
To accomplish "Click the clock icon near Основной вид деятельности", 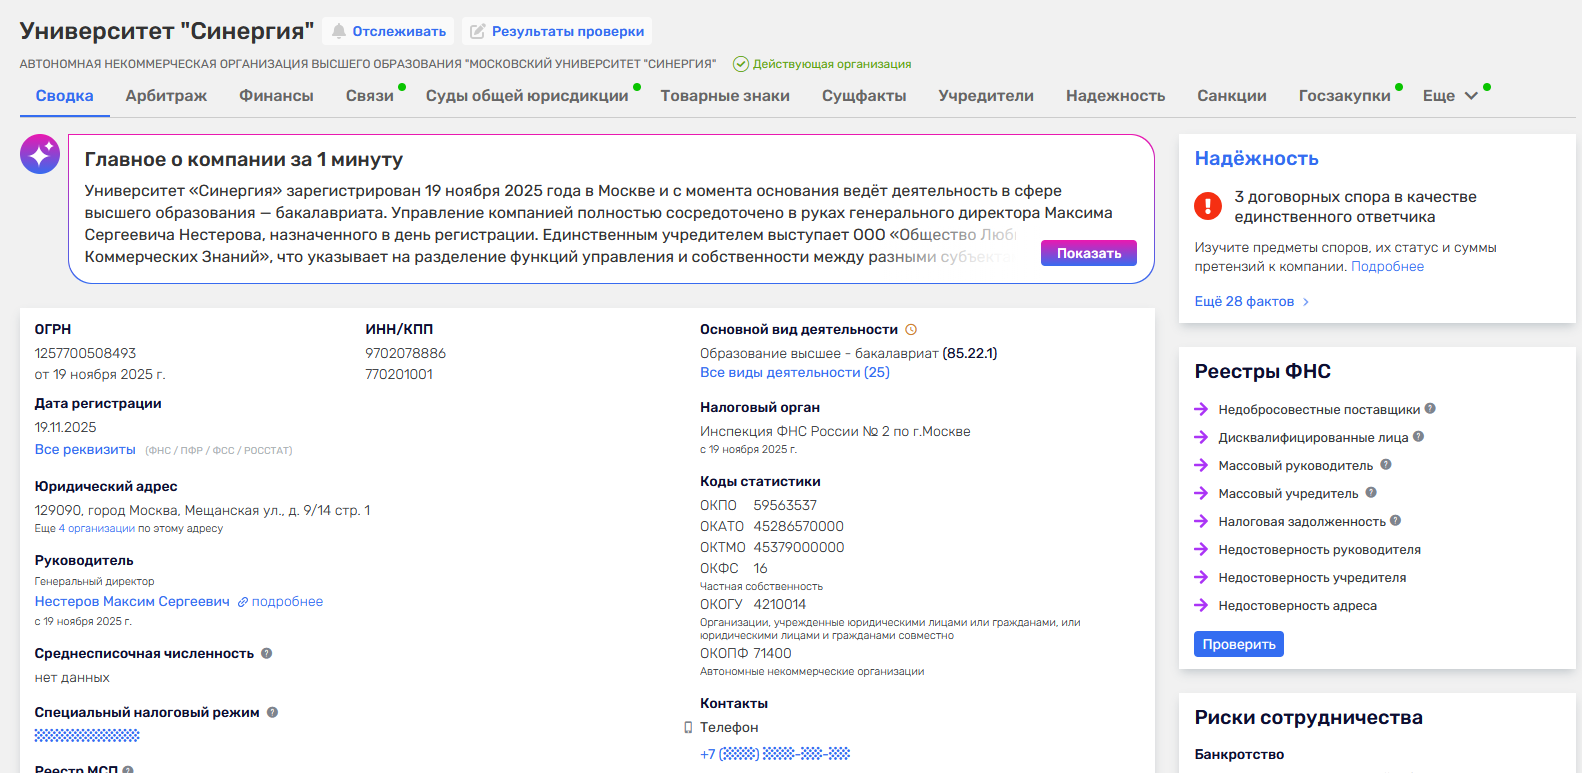I will point(911,329).
